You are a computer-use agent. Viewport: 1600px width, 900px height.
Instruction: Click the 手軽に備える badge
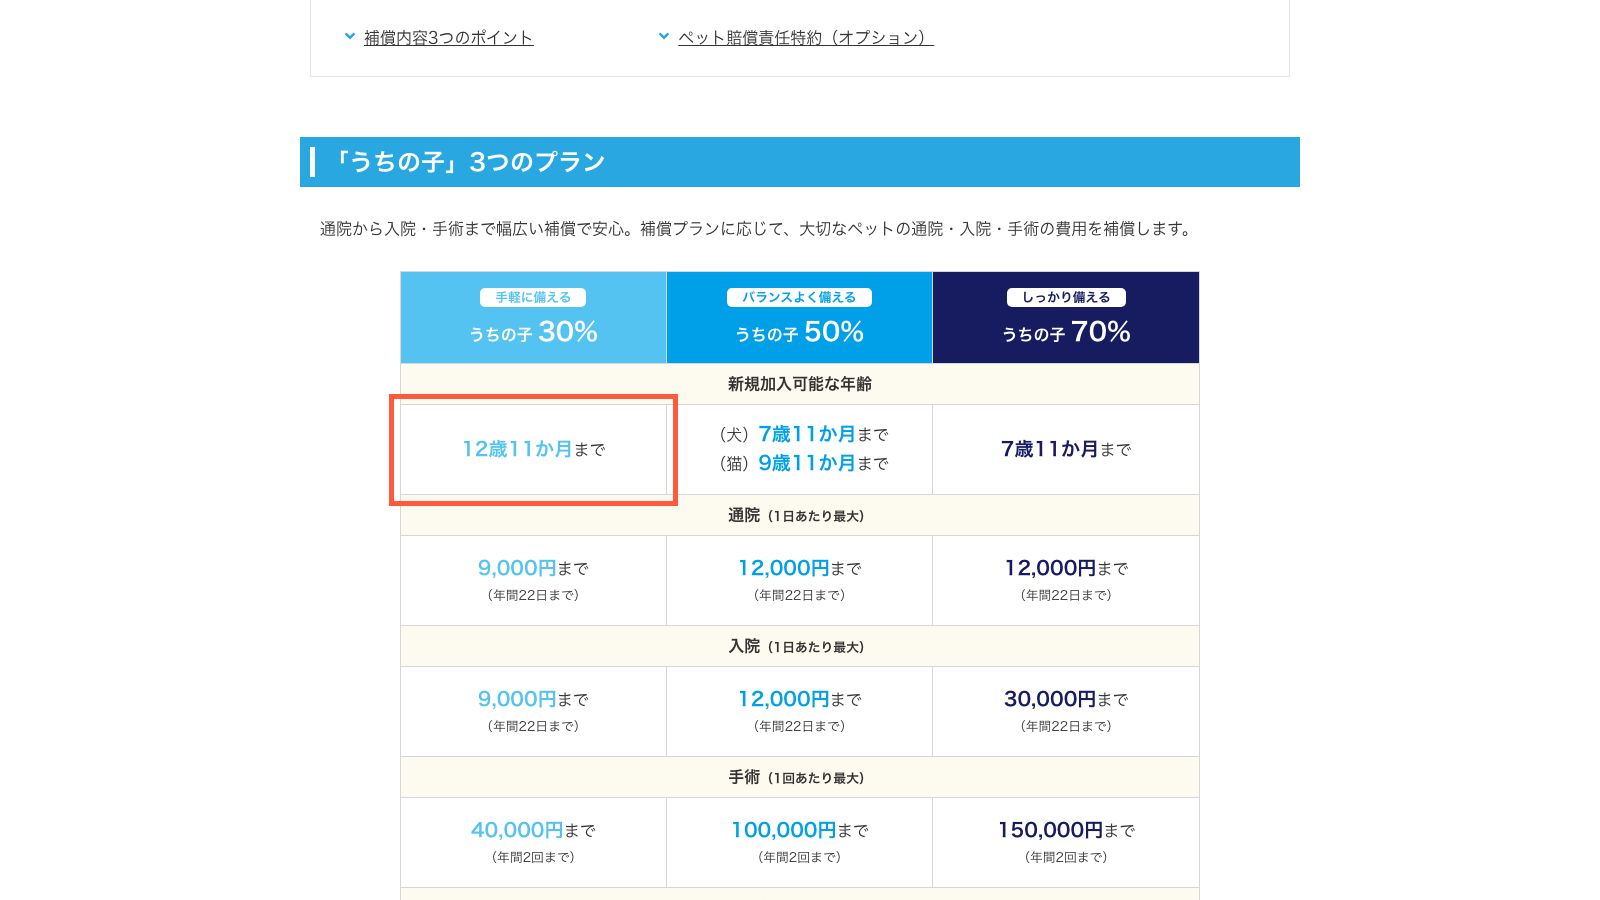tap(533, 297)
